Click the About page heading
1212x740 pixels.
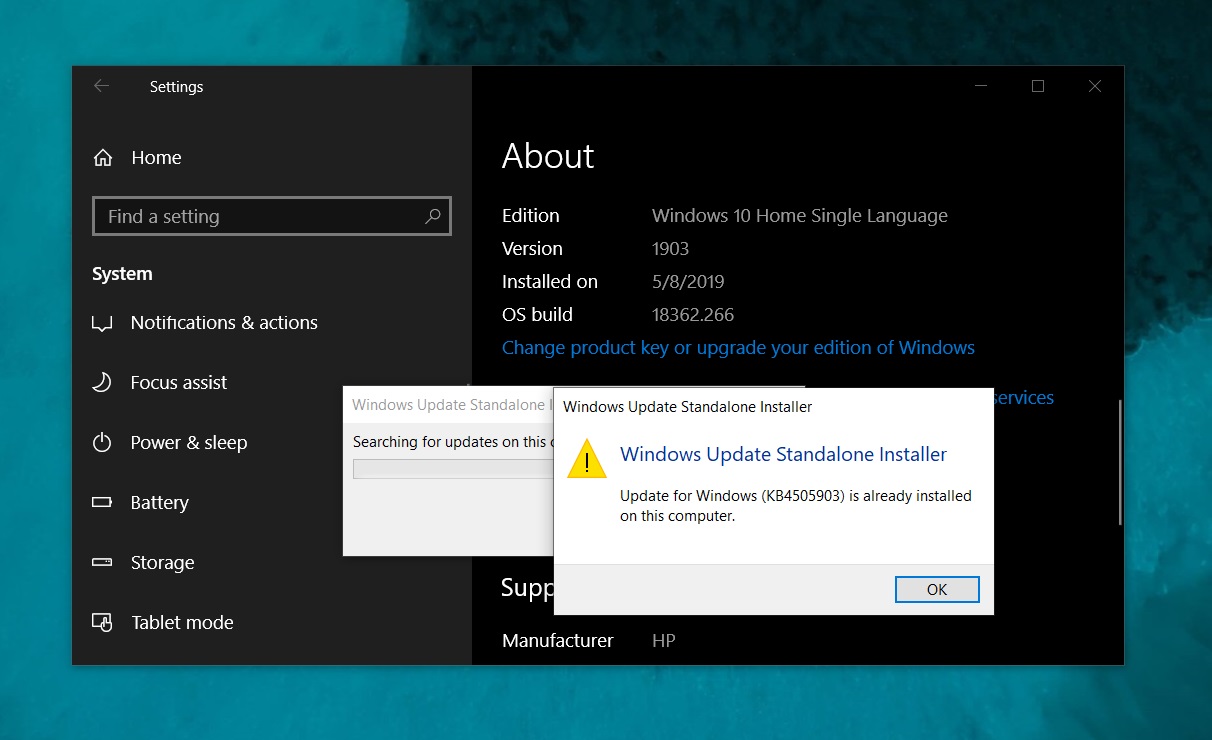(548, 156)
